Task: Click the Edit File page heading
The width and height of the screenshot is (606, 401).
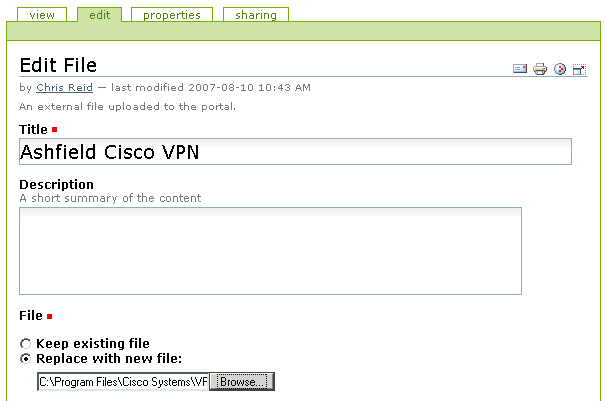Action: click(x=58, y=66)
